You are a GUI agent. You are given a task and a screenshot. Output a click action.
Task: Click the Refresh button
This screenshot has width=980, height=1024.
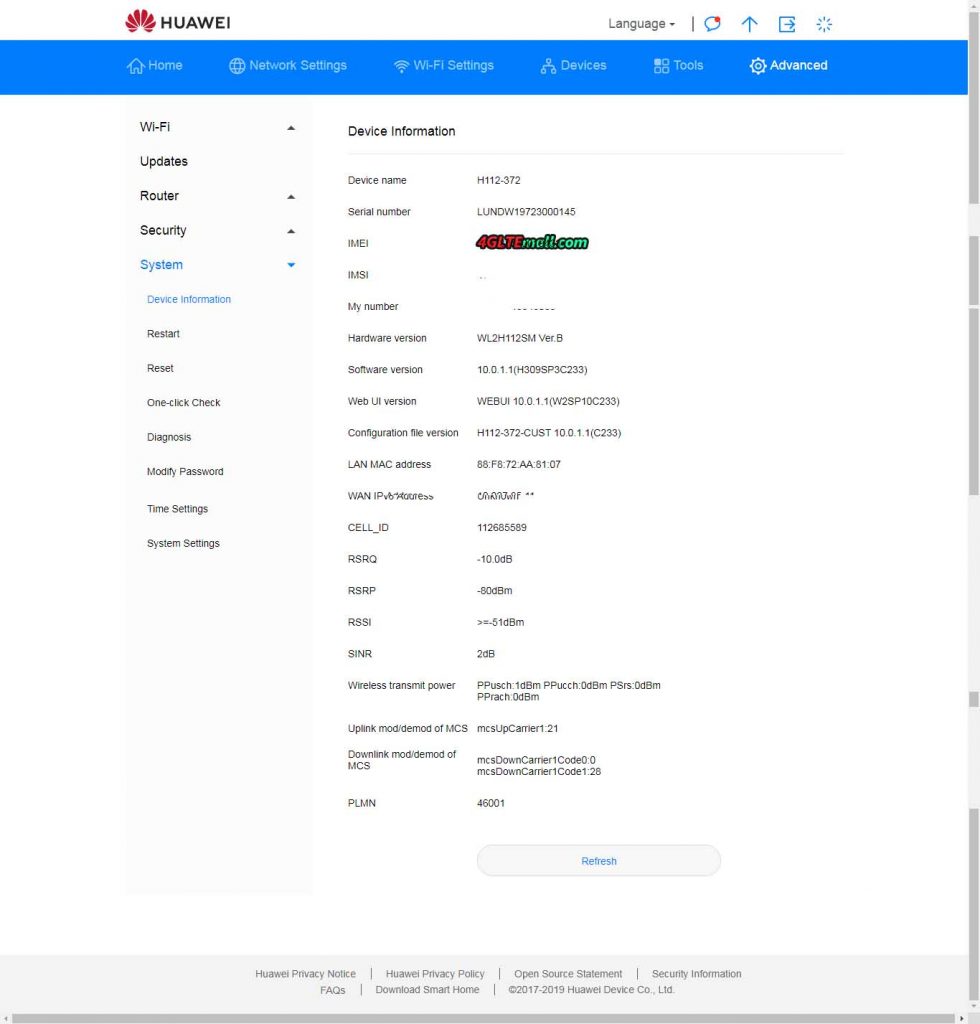598,860
